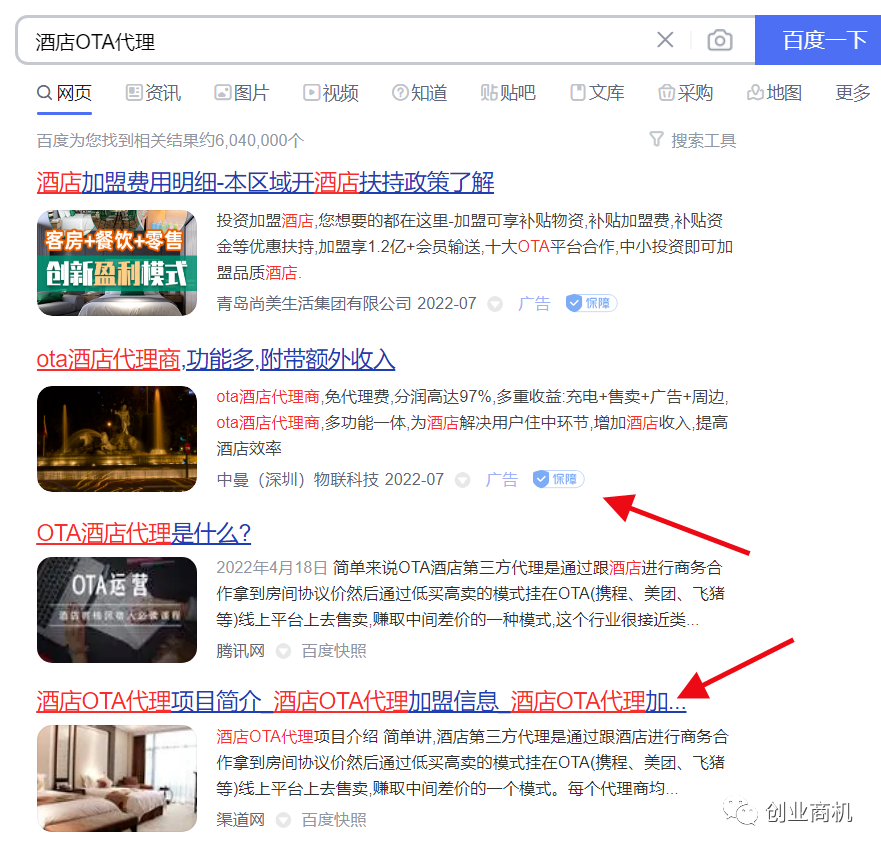
Task: Clear the search box with the X icon
Action: pos(665,40)
